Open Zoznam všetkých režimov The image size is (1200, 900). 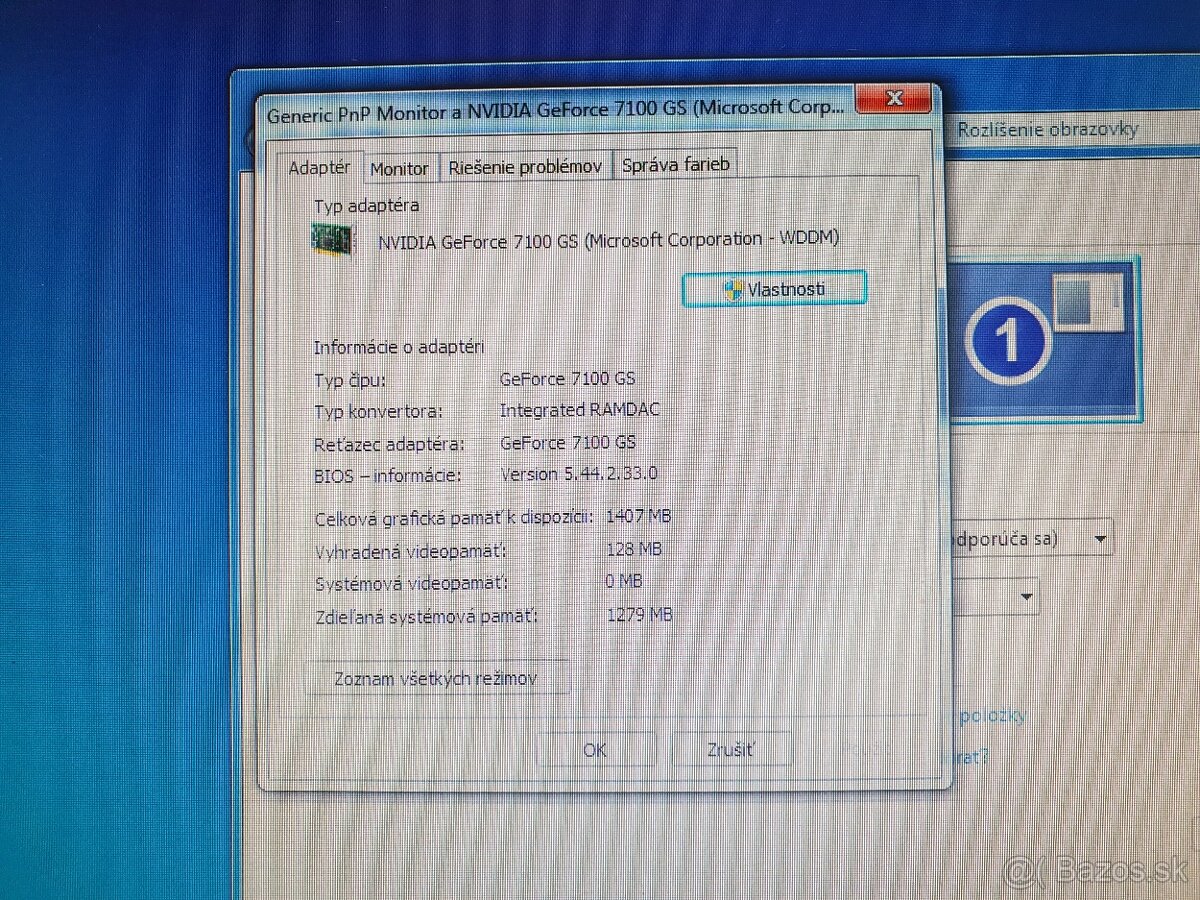tap(437, 677)
